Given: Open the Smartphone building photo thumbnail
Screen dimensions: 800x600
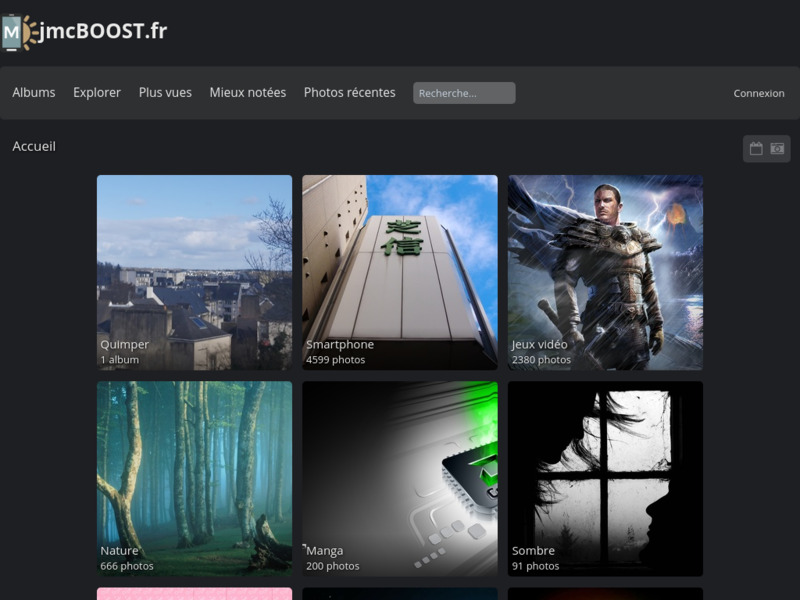Looking at the screenshot, I should [399, 260].
